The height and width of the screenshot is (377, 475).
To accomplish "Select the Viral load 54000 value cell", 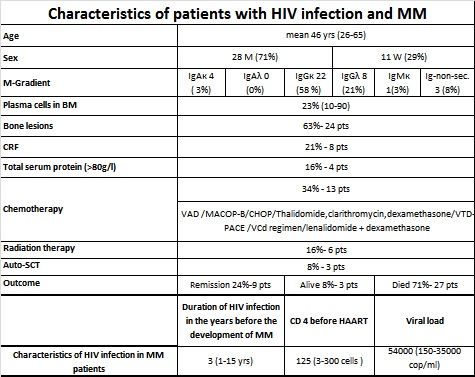I will click(x=425, y=361).
